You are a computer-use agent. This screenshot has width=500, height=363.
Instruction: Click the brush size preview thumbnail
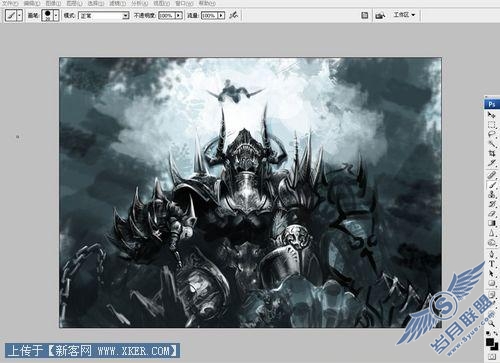[48, 15]
